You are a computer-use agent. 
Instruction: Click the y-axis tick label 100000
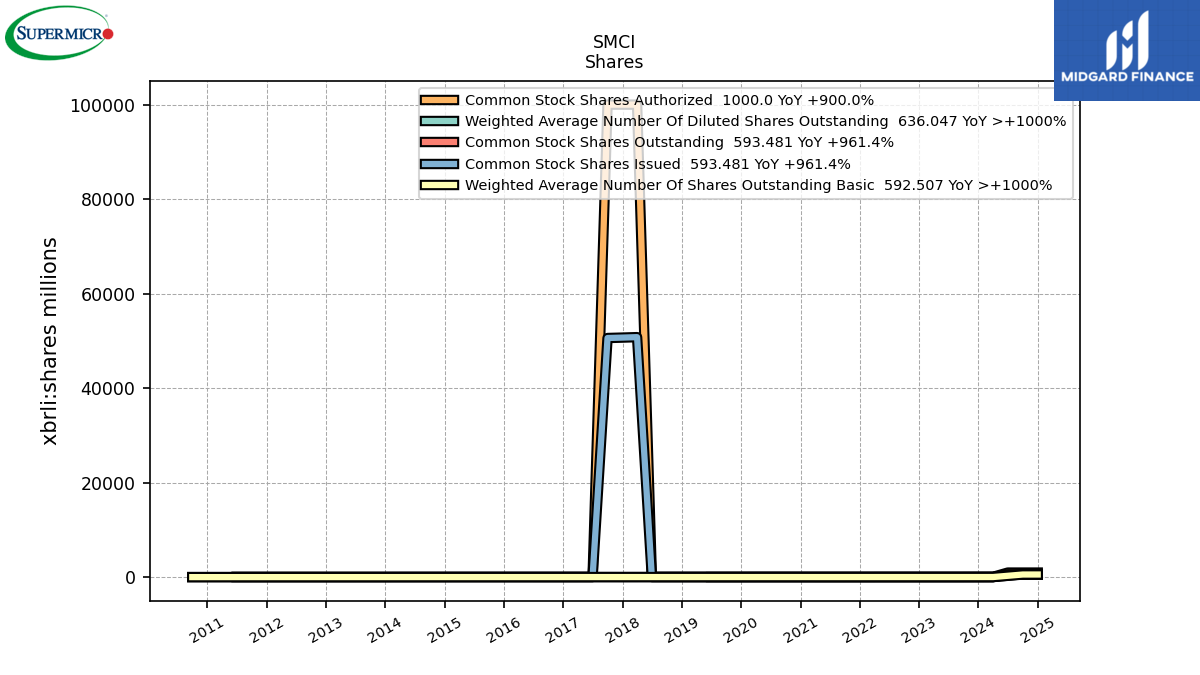point(103,106)
